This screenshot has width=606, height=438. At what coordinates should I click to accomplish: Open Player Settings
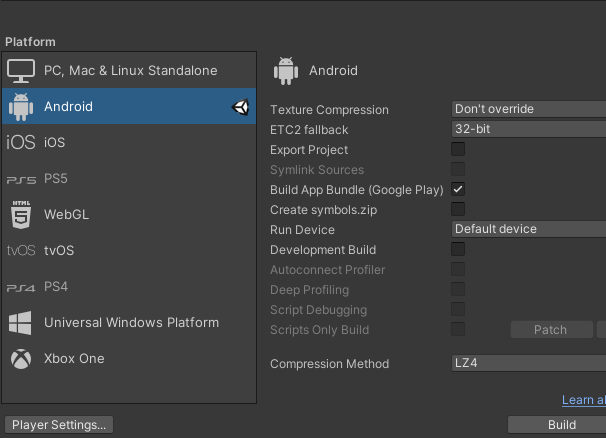tap(59, 425)
